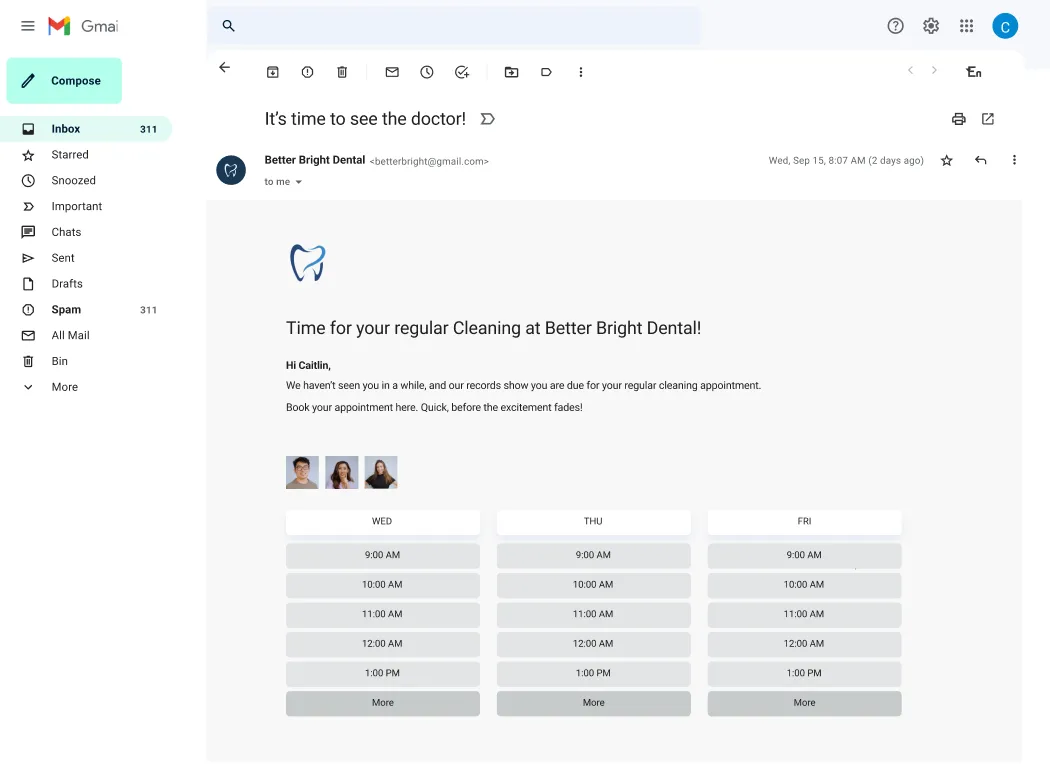Viewport: 1050px width, 774px height.
Task: Delete this email with trash icon
Action: click(342, 72)
